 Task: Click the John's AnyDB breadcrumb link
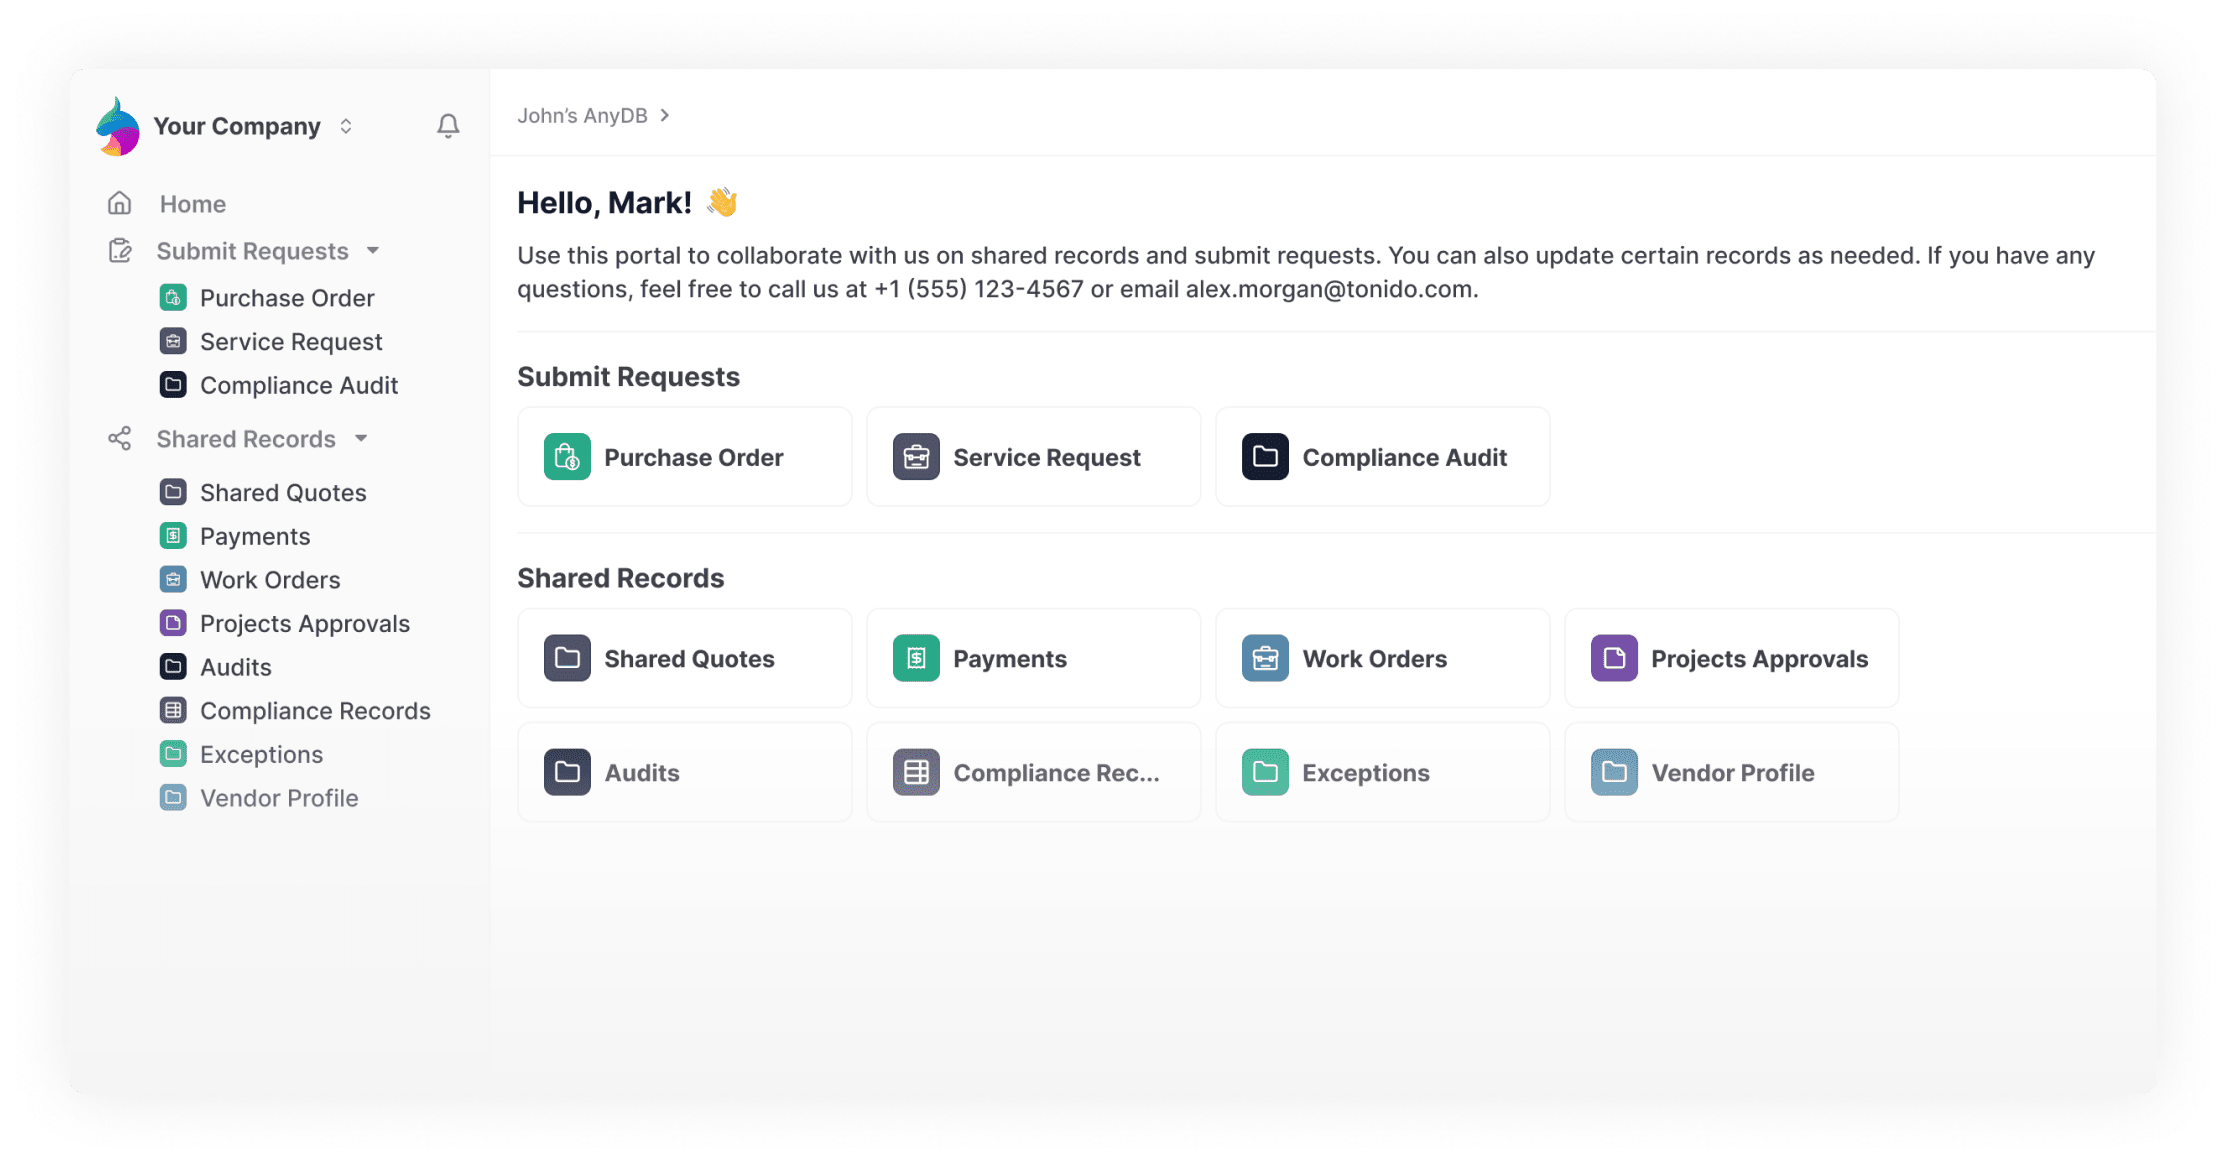coord(582,116)
